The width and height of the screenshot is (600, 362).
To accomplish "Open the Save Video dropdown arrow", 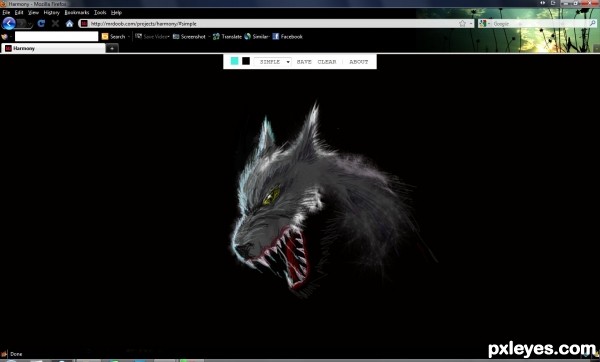I will pyautogui.click(x=168, y=36).
